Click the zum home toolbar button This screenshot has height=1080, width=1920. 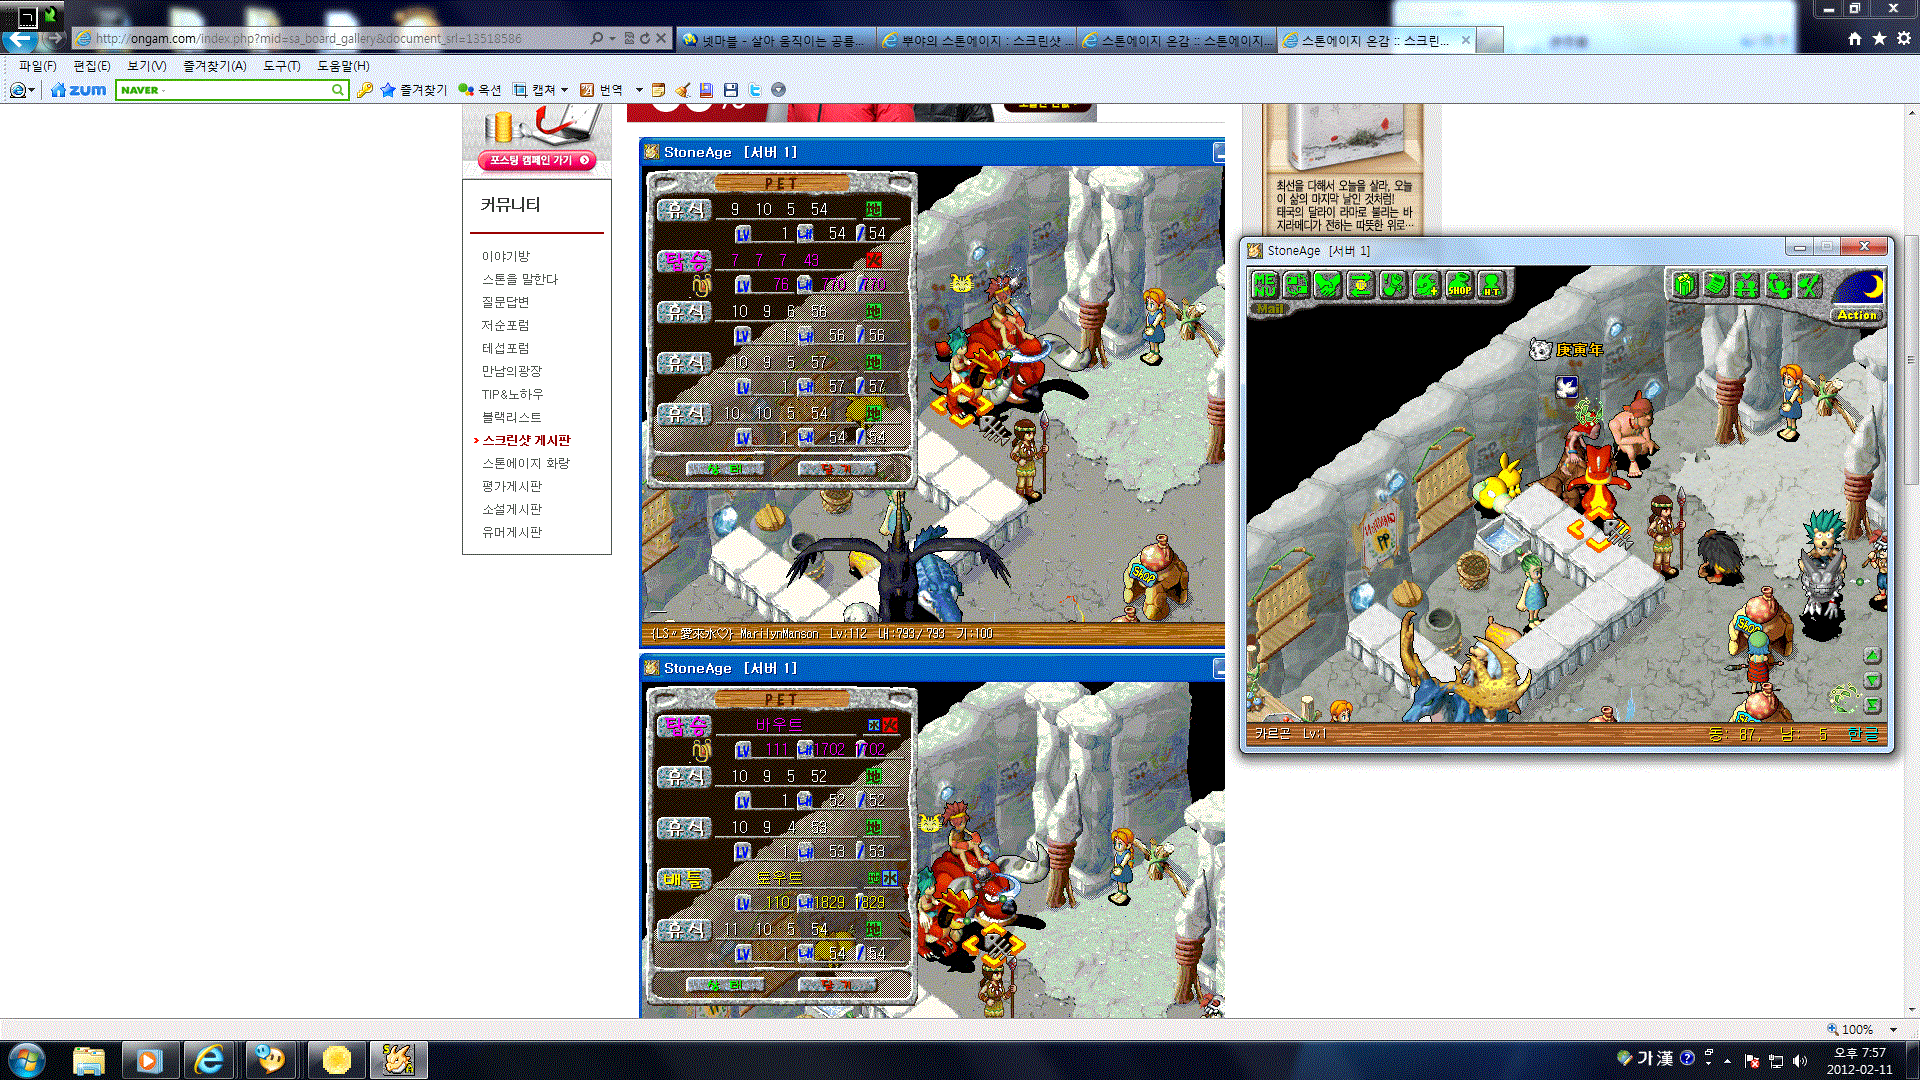(x=78, y=90)
